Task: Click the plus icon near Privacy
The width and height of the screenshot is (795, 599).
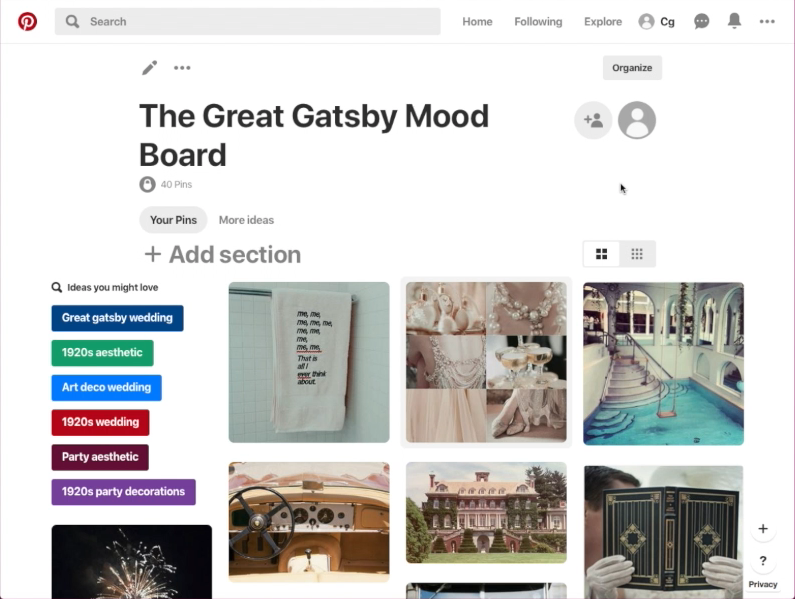Action: (763, 528)
